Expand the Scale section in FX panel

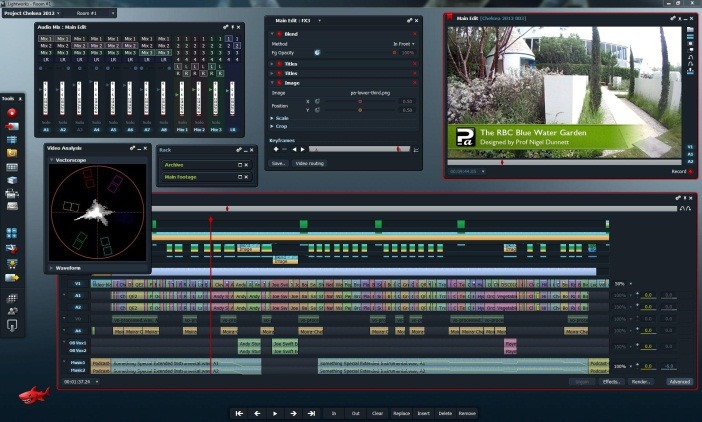272,118
